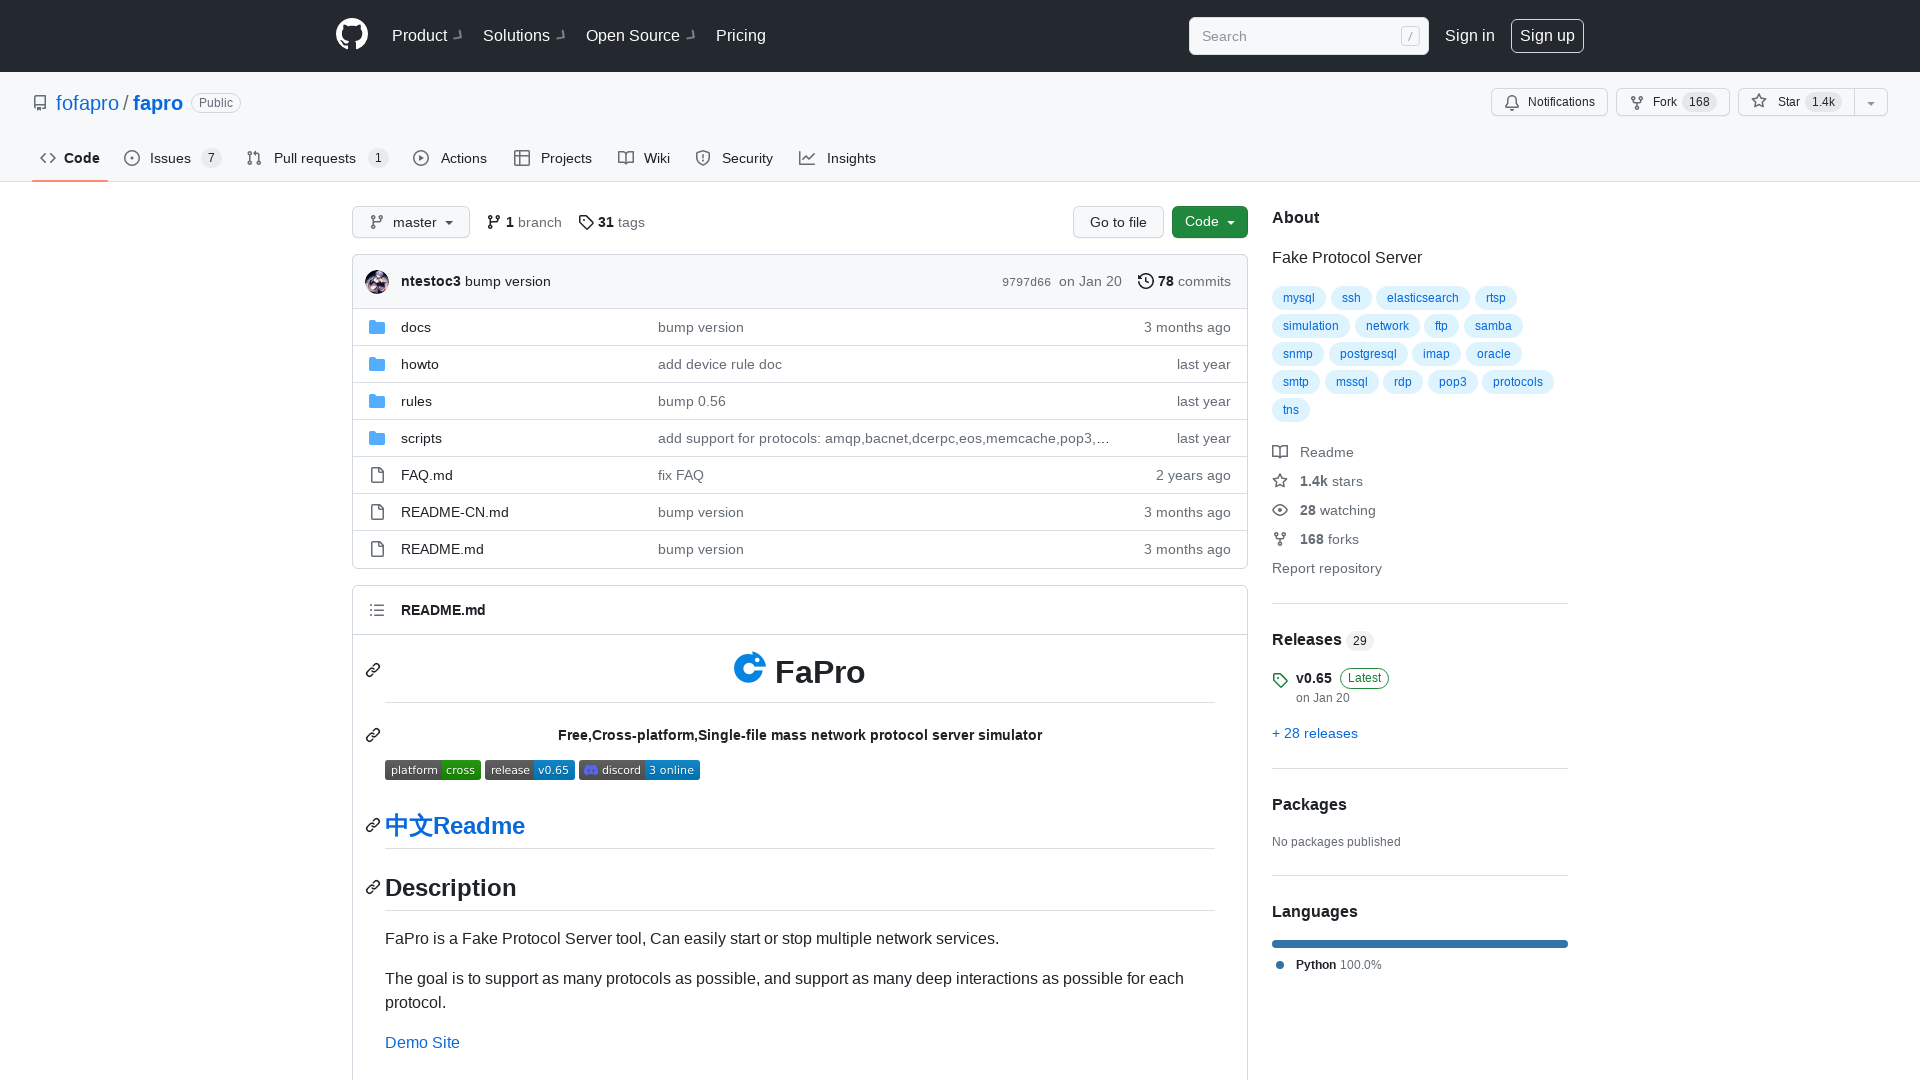1920x1080 pixels.
Task: Click the Python language bar
Action: coord(1420,944)
